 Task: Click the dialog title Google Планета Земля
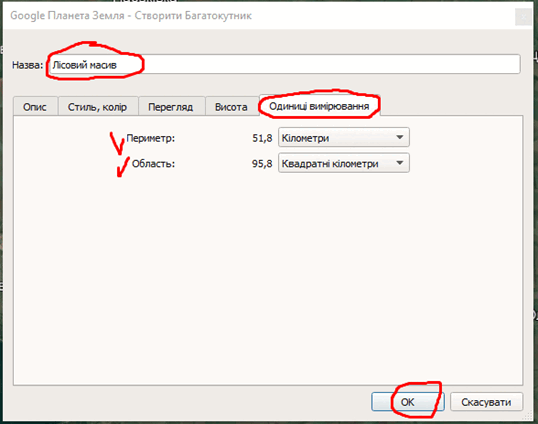[x=67, y=15]
